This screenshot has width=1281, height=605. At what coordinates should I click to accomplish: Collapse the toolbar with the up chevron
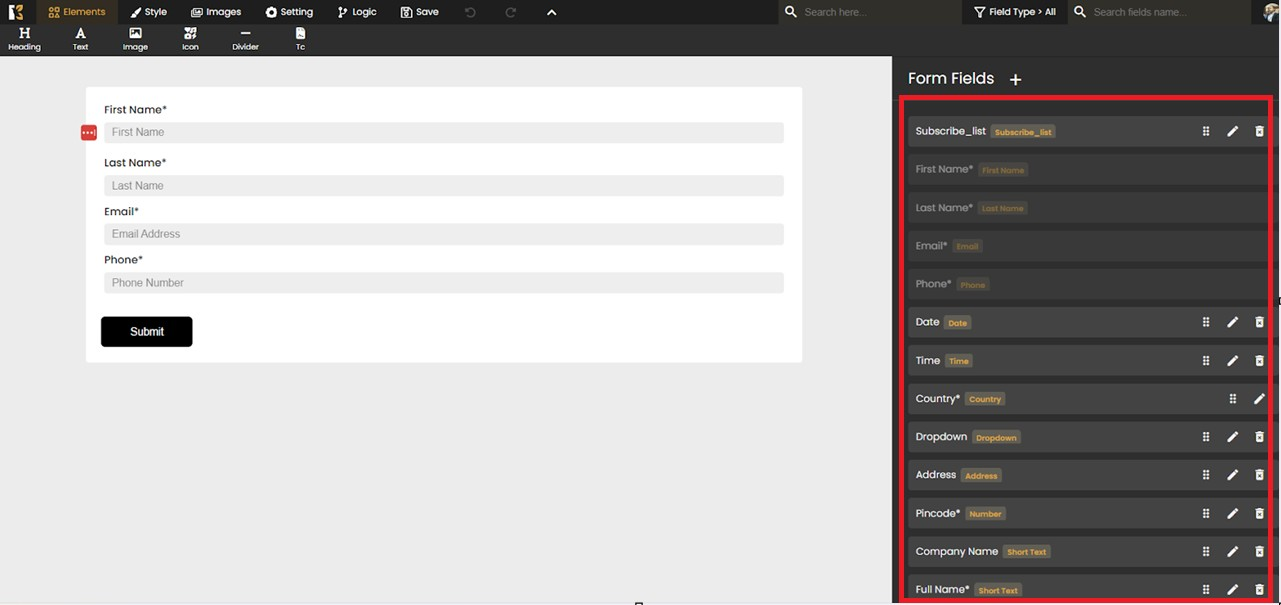[x=551, y=12]
